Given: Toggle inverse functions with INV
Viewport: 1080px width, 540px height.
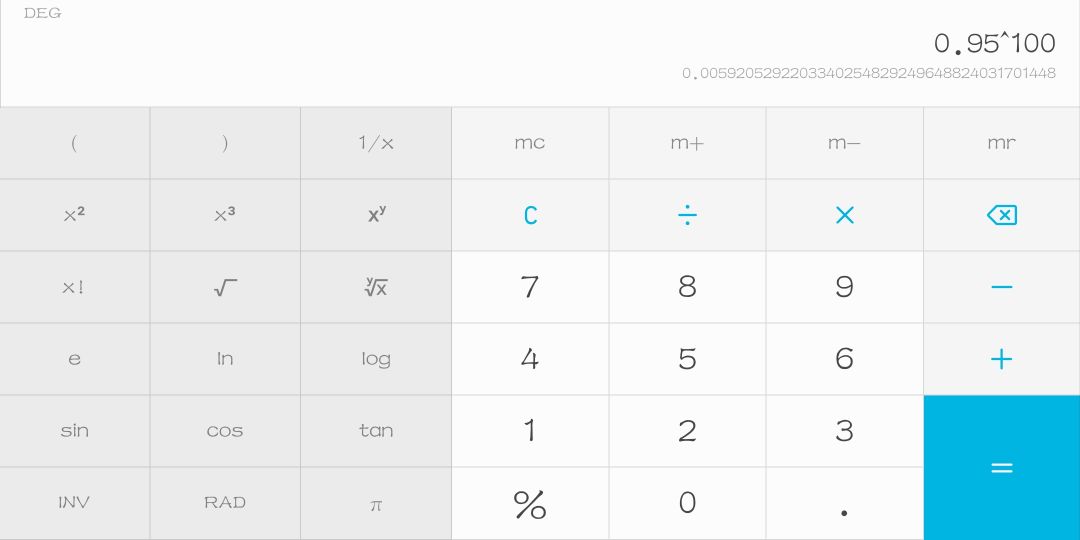Looking at the screenshot, I should (x=75, y=503).
